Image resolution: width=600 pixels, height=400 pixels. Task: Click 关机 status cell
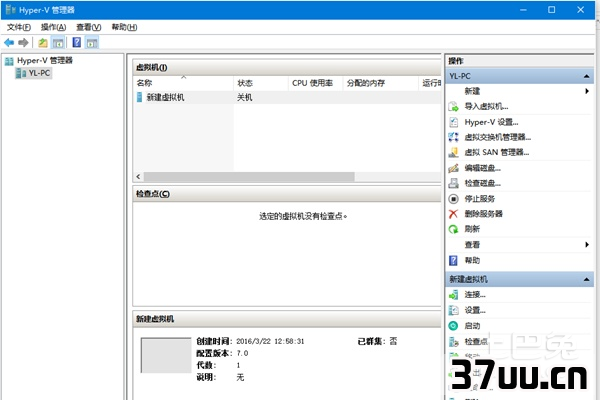tap(245, 98)
